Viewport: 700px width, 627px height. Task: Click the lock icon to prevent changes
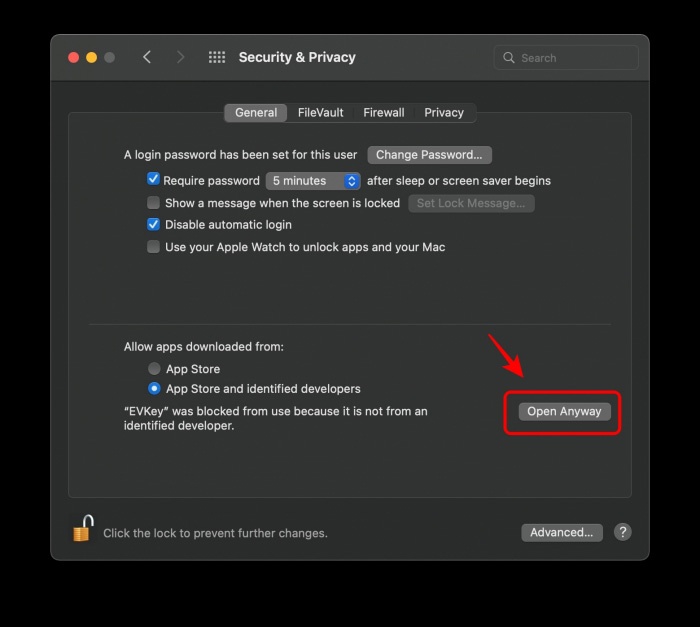82,528
